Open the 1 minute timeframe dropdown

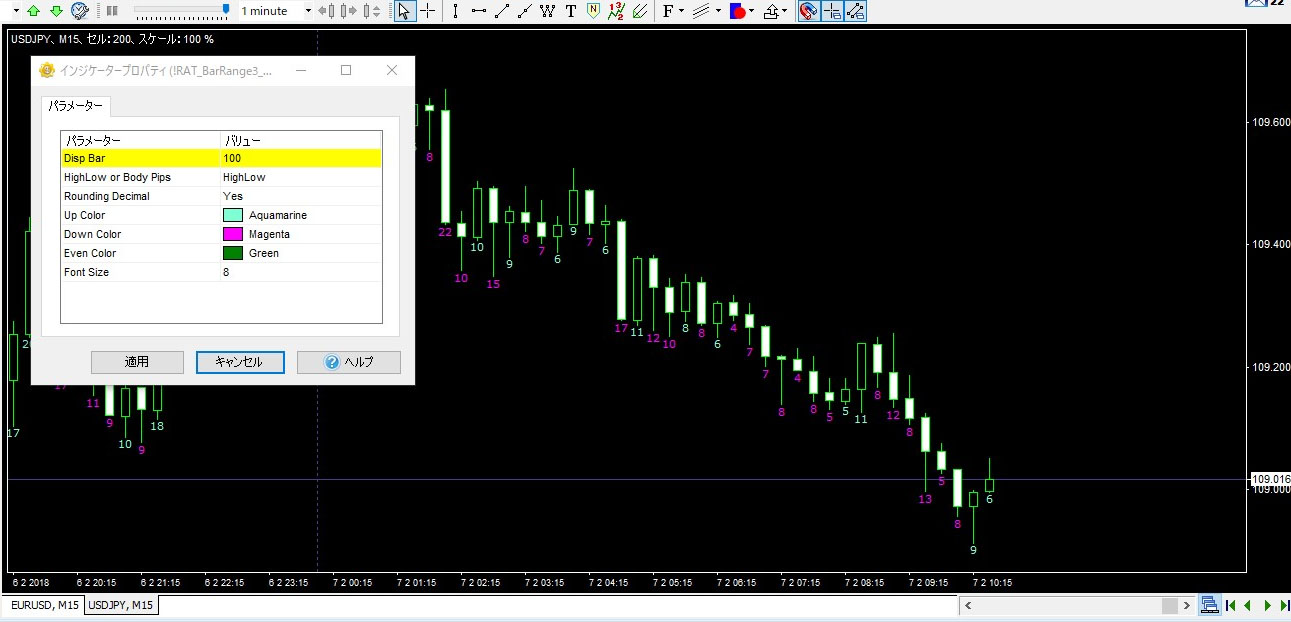coord(309,11)
